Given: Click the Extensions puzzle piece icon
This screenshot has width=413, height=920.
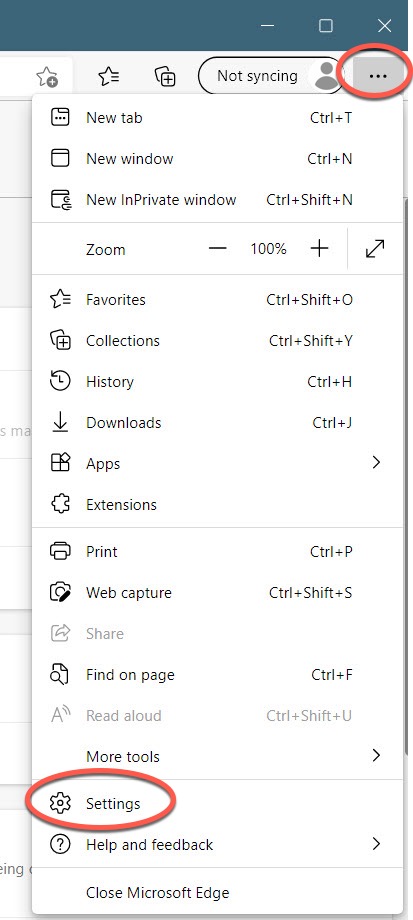Looking at the screenshot, I should [60, 504].
